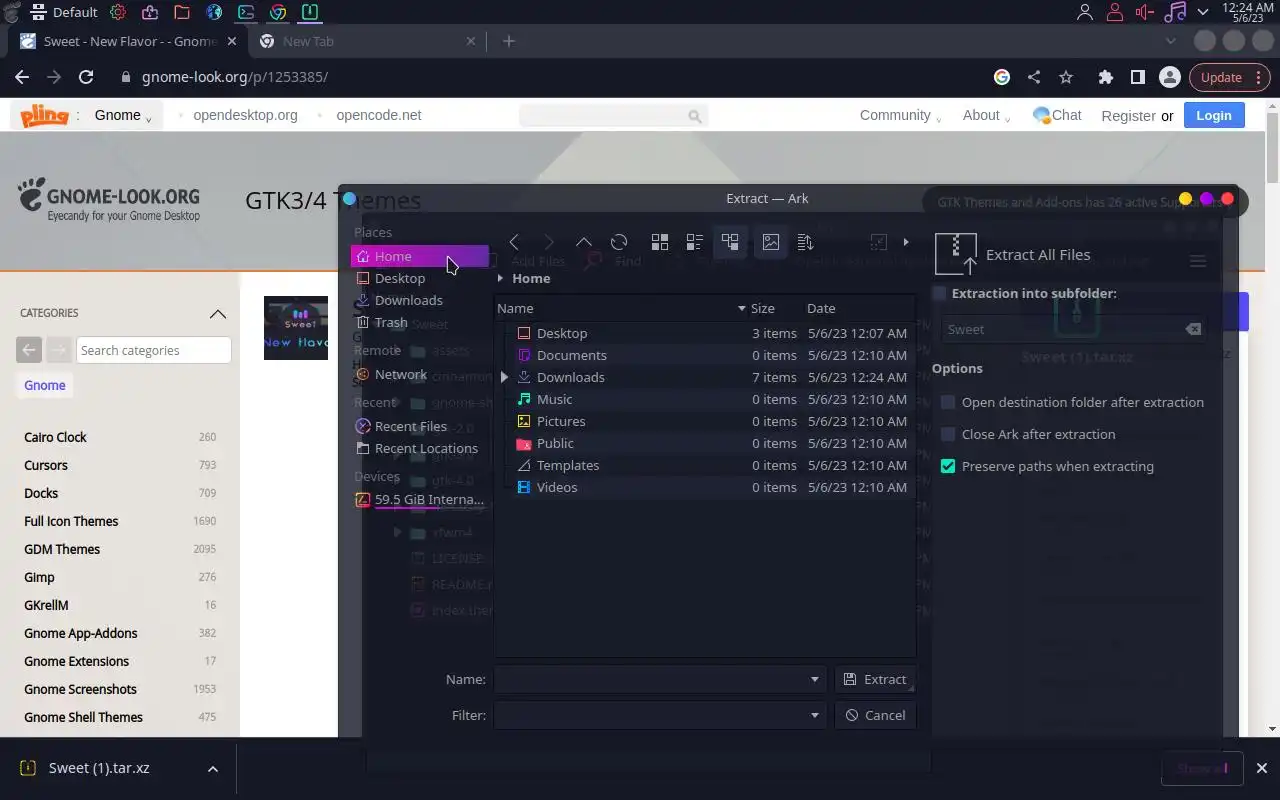Click the Cancel button in Extract dialog

tap(875, 715)
